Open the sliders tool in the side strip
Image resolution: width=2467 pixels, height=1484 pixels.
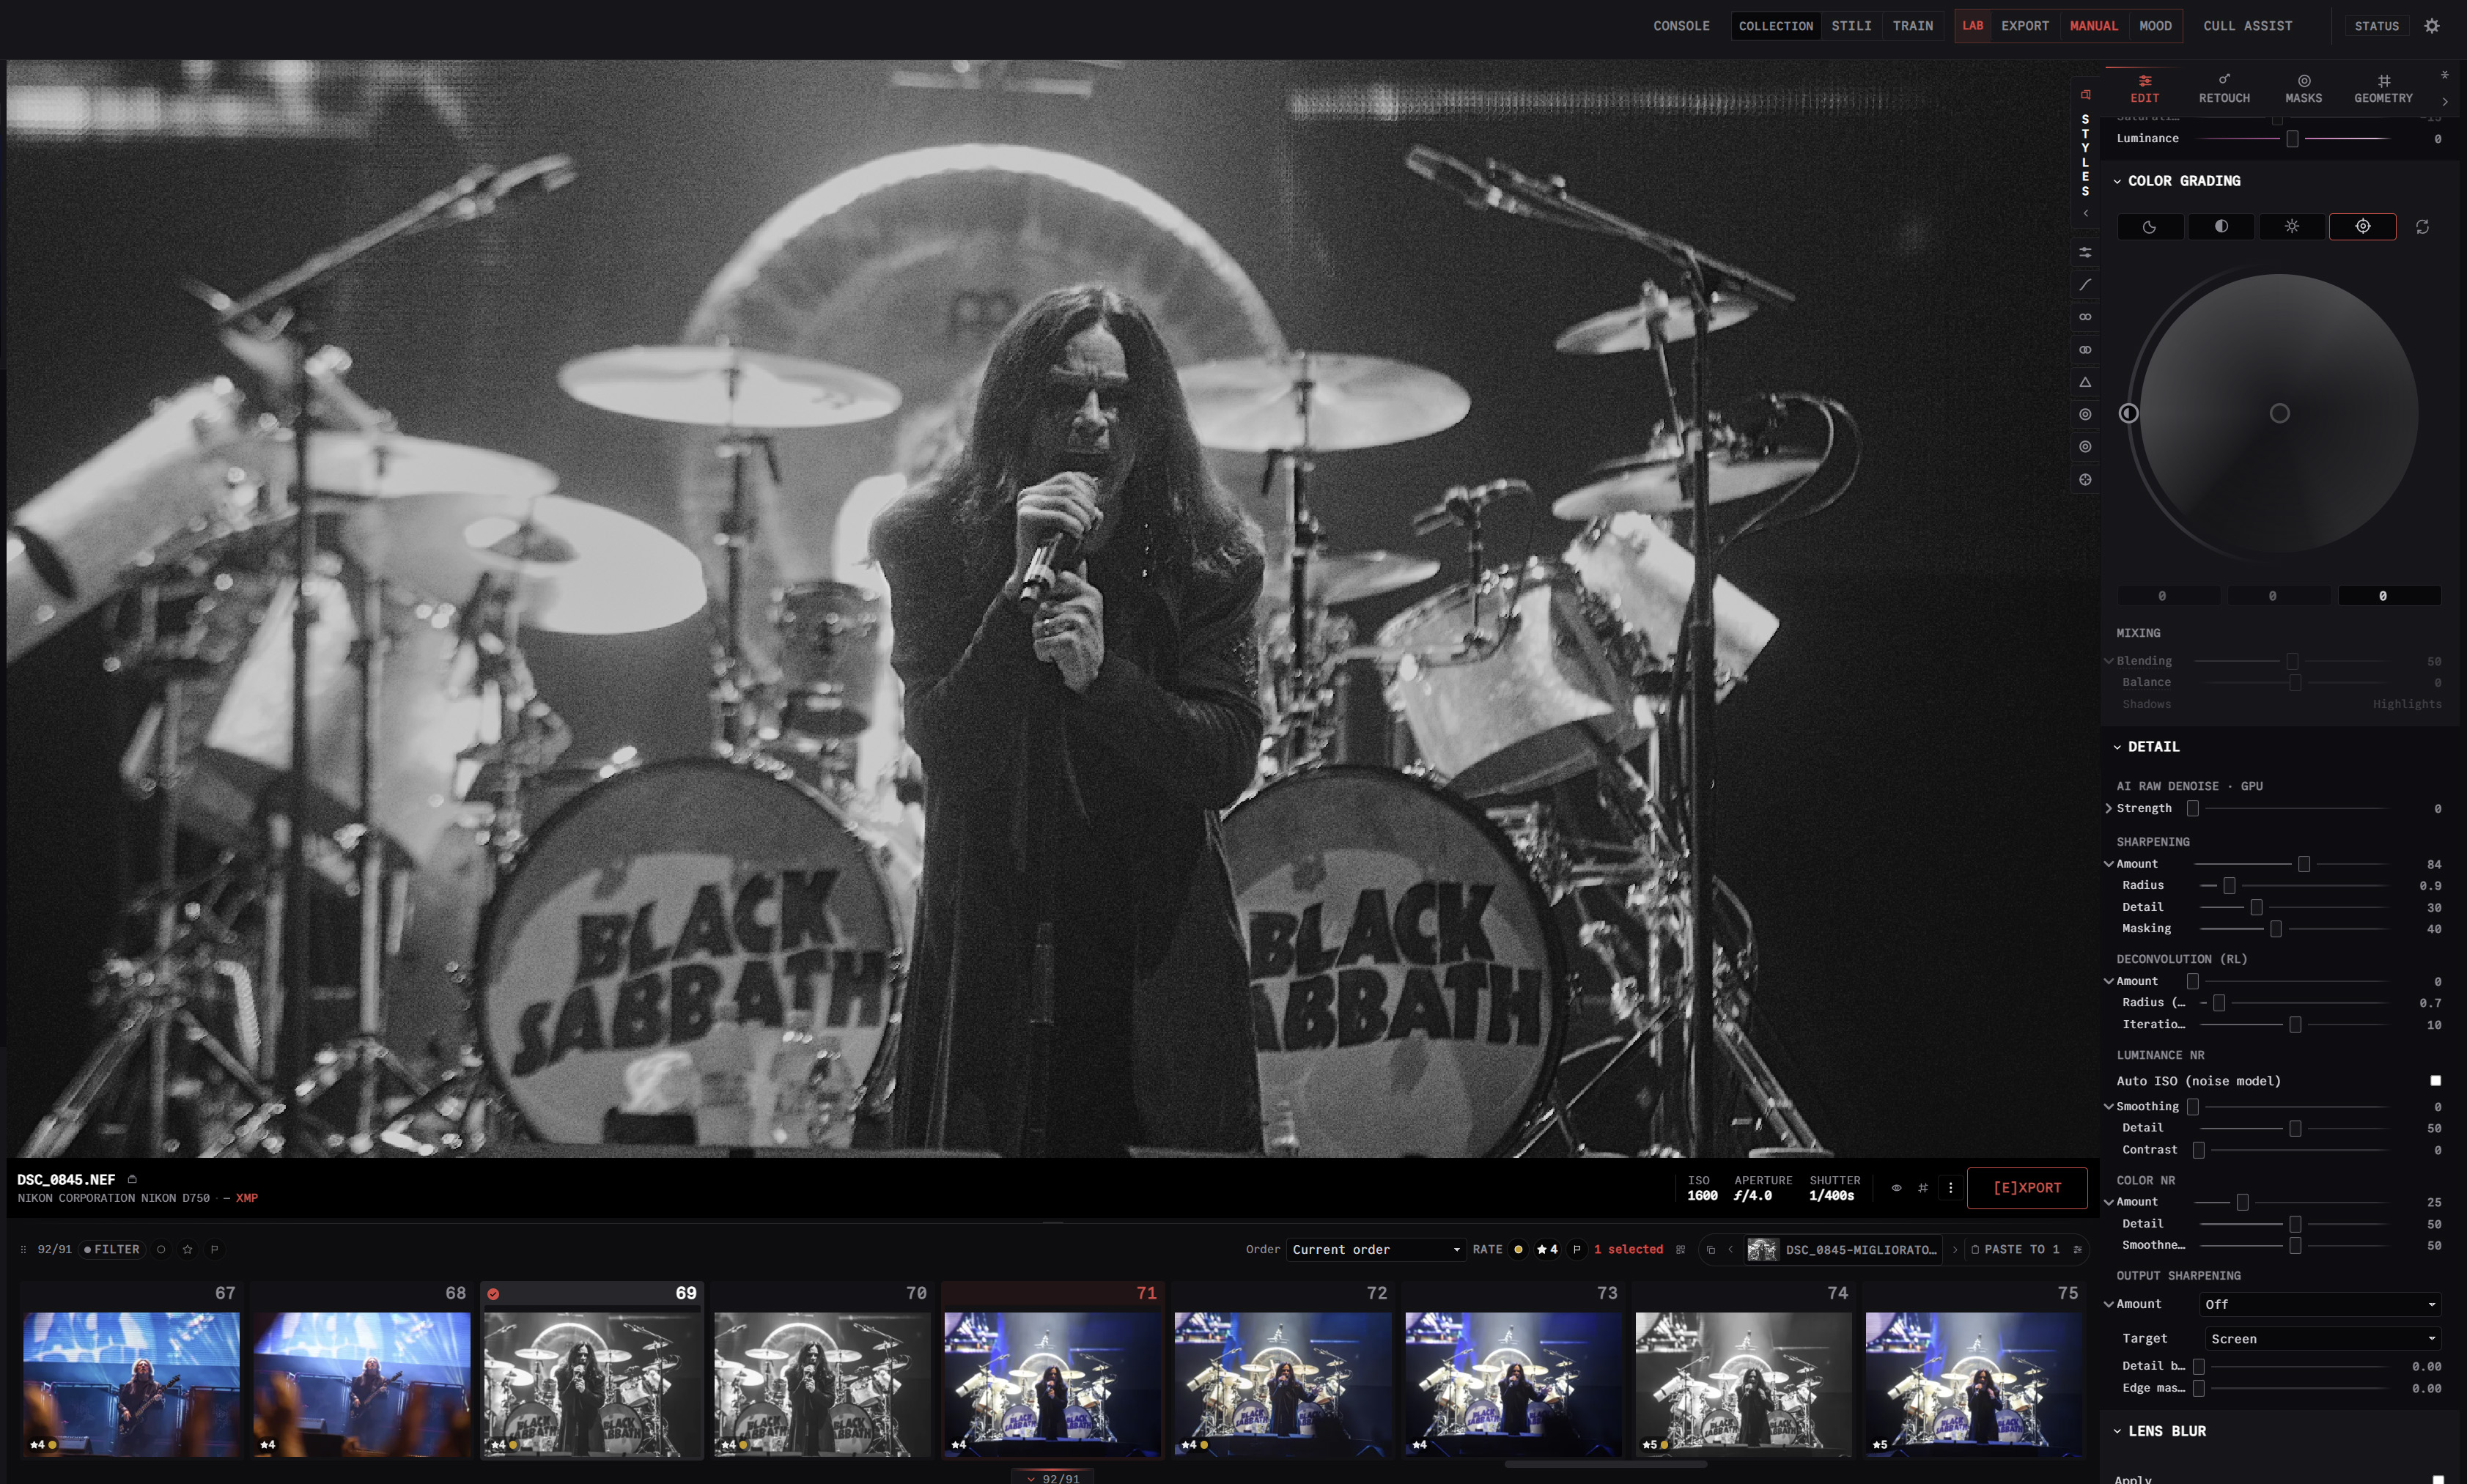point(2085,253)
